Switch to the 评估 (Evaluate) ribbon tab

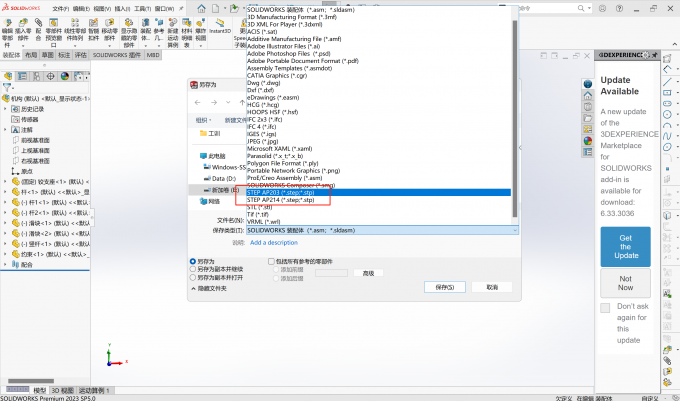click(81, 55)
